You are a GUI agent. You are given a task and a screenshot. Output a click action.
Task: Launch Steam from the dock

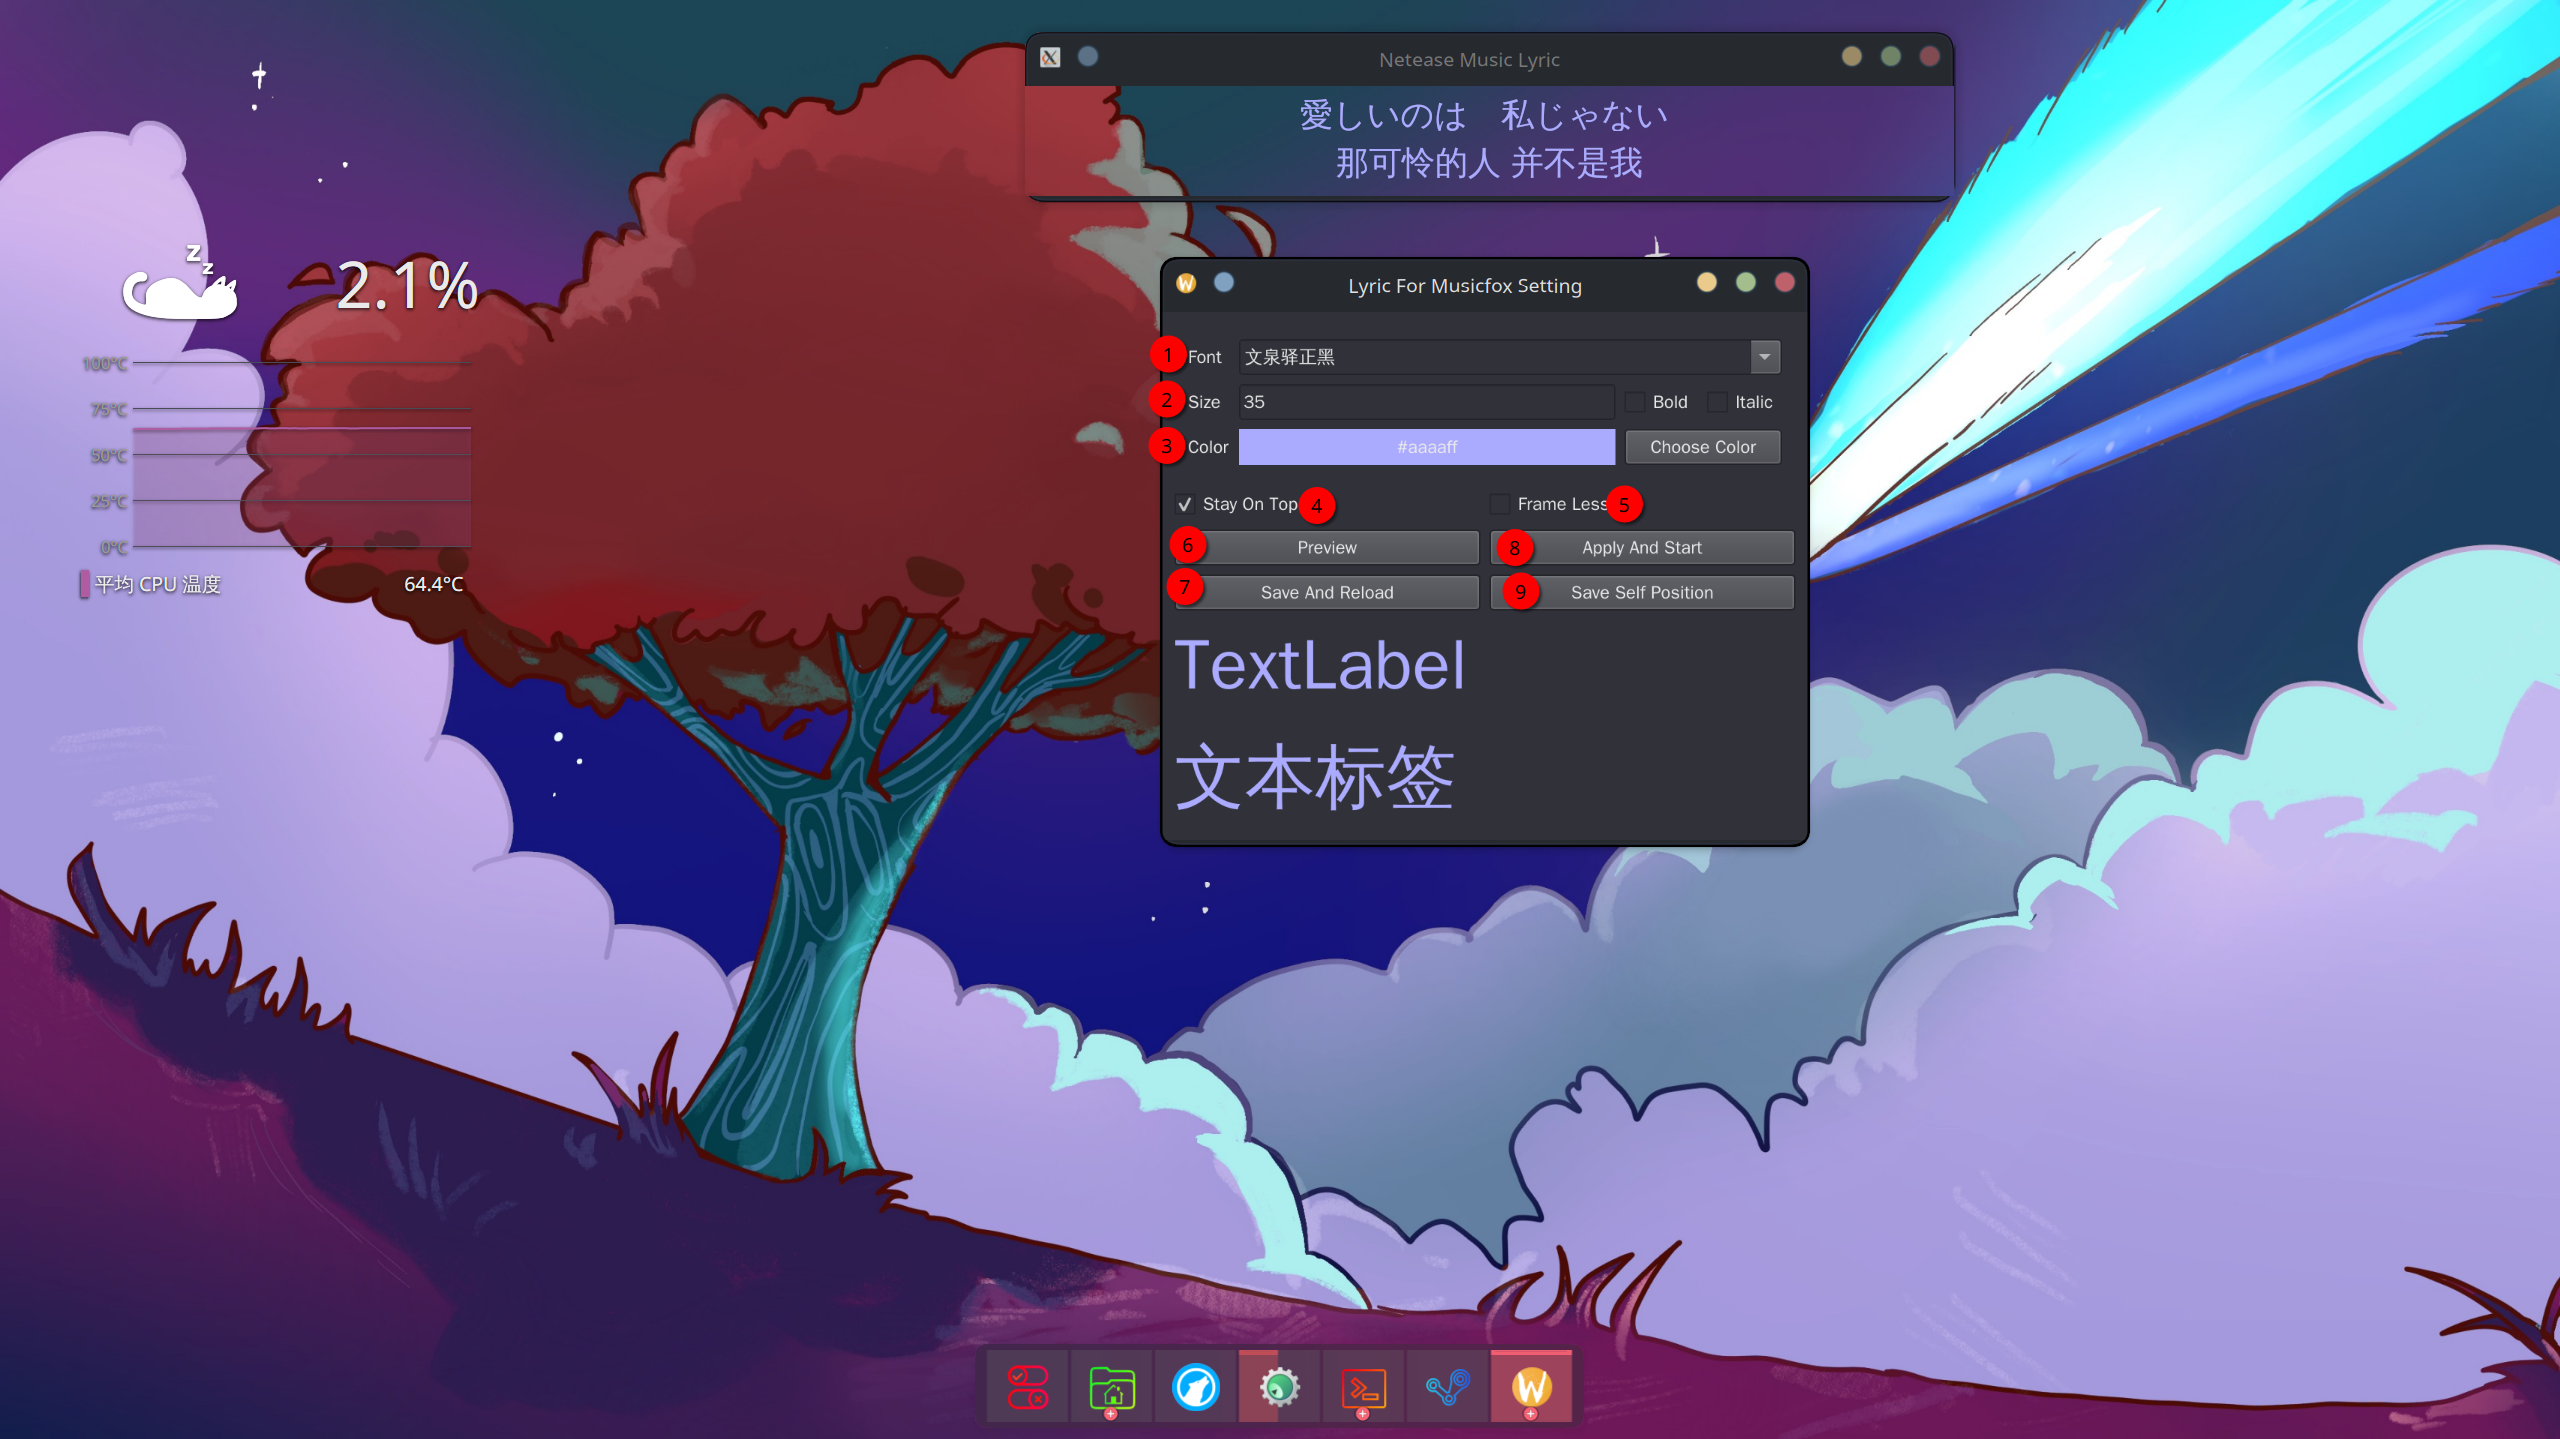click(x=1447, y=1387)
